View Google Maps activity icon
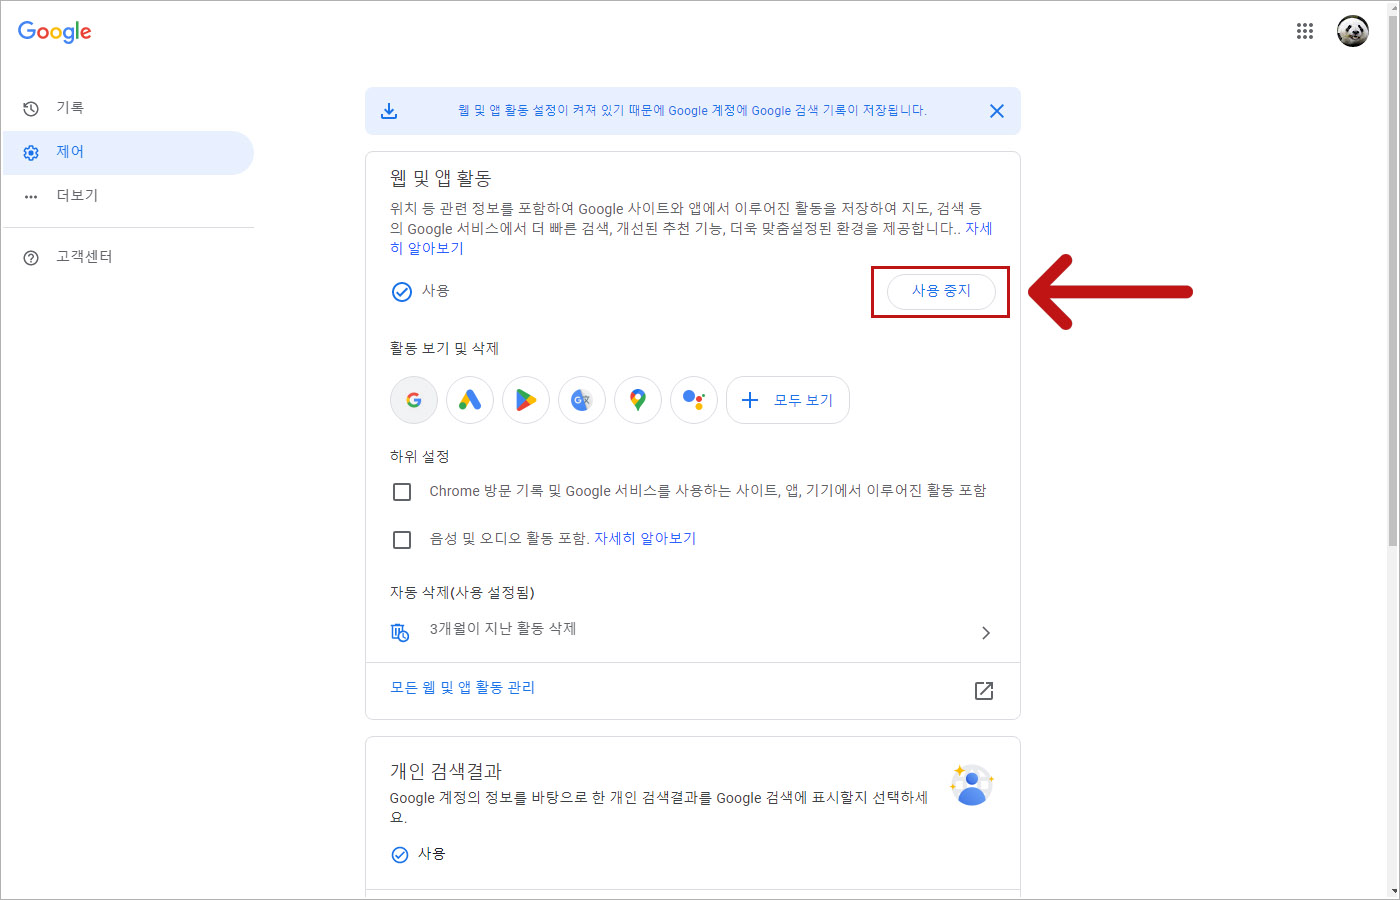The height and width of the screenshot is (900, 1400). [638, 400]
